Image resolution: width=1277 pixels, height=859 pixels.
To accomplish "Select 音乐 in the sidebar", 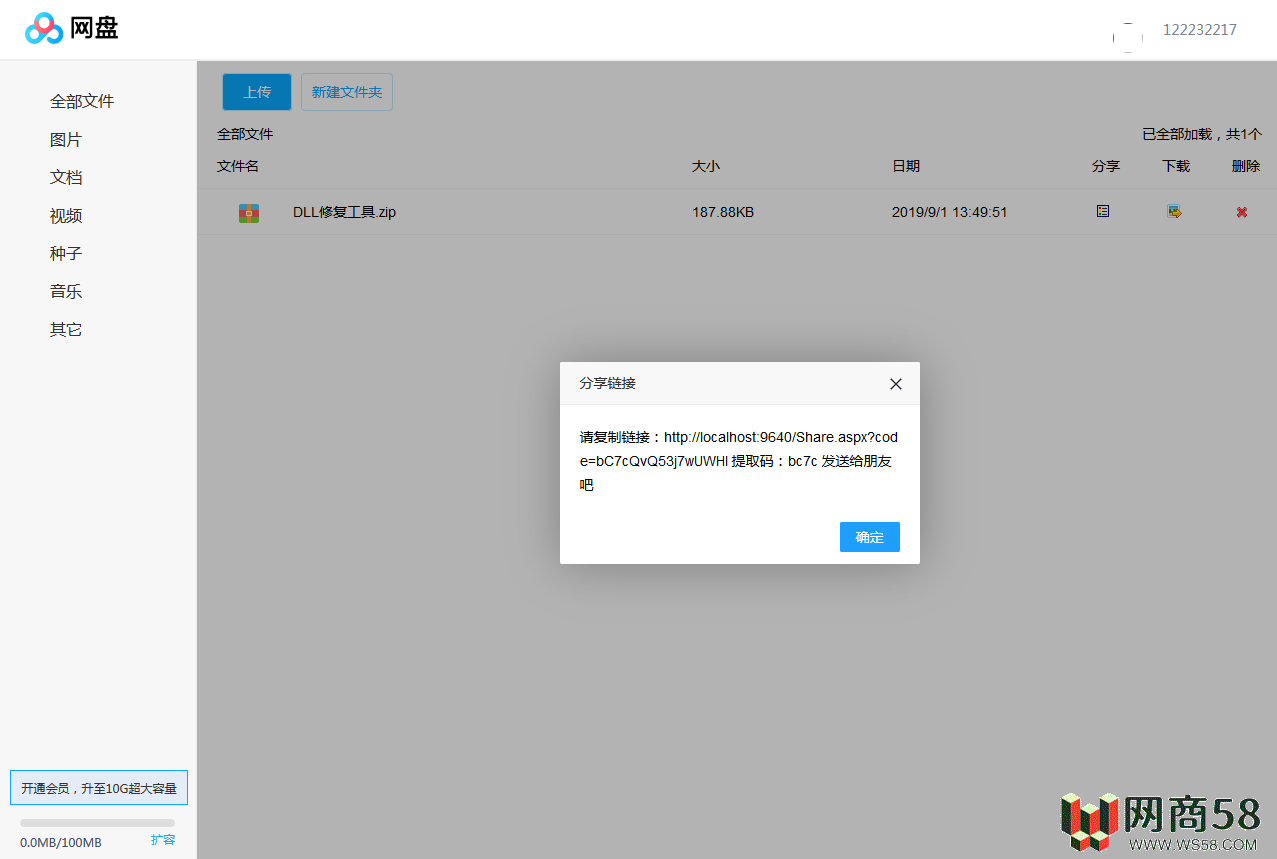I will tap(66, 291).
